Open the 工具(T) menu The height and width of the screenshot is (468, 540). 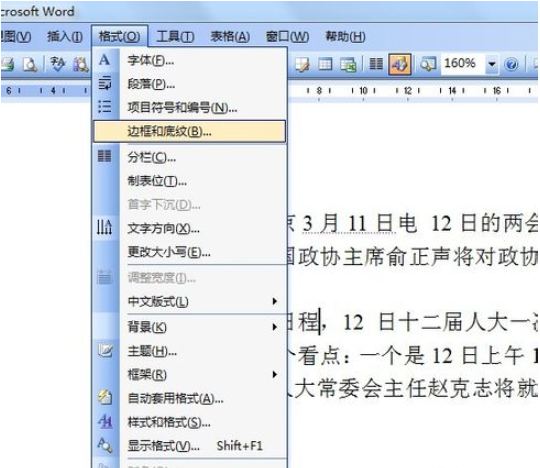click(x=175, y=36)
